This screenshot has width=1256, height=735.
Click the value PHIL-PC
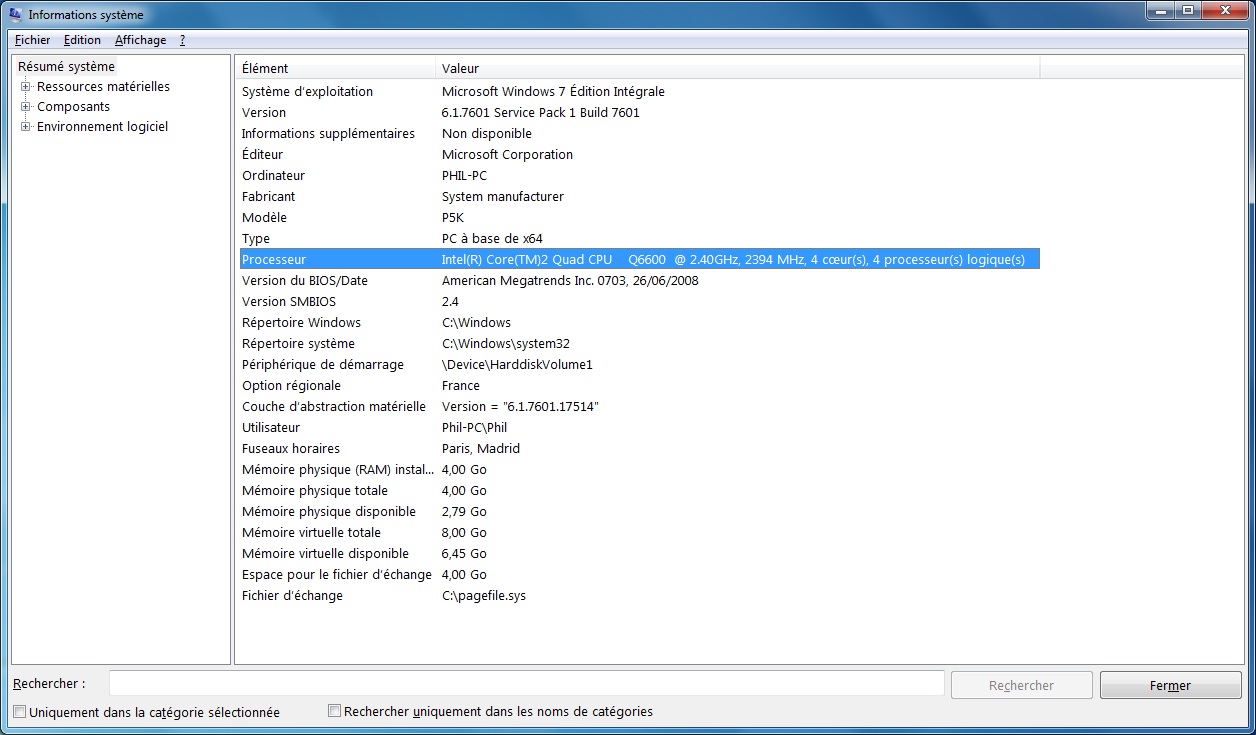pos(464,175)
